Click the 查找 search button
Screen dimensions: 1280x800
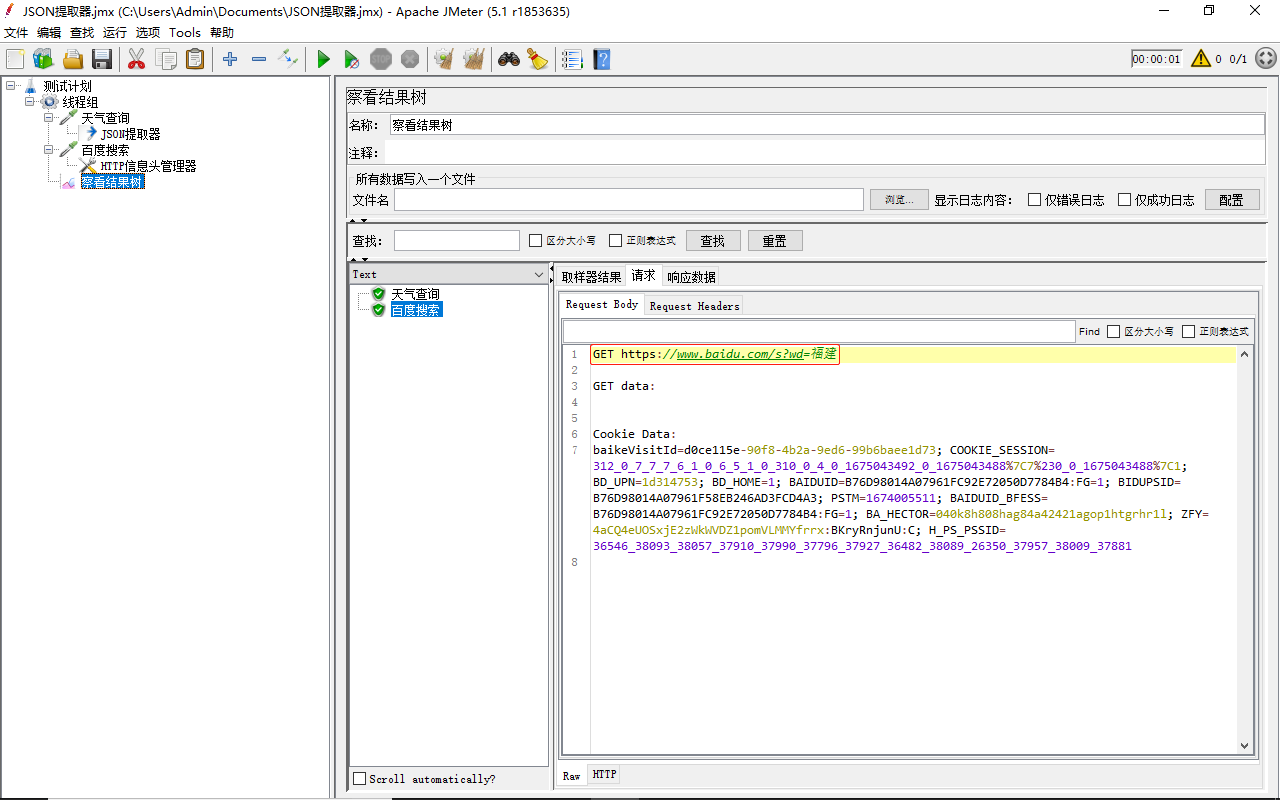[x=712, y=241]
